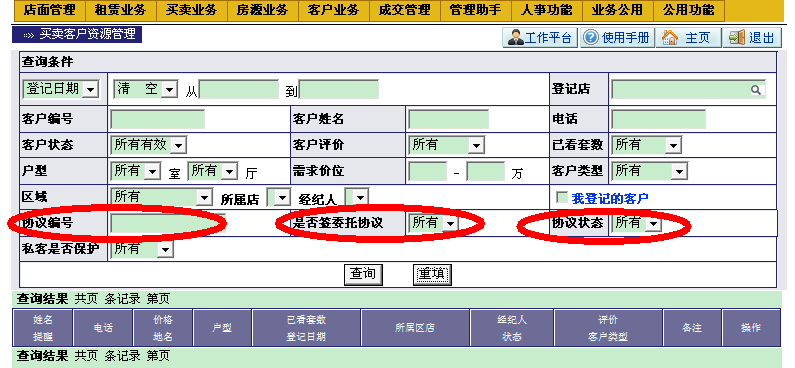Click the 操作 column header
Viewport: 795px width, 368px height.
751,328
